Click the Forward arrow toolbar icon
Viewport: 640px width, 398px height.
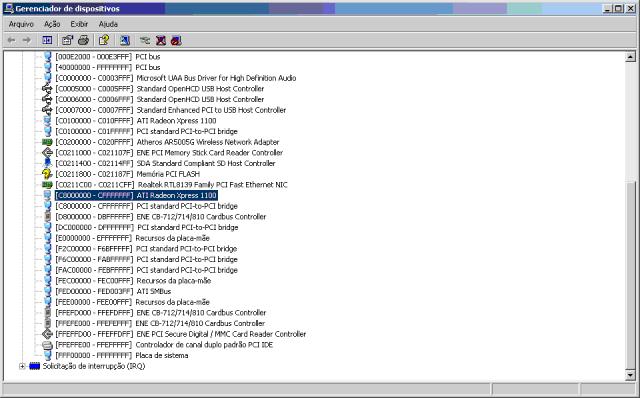(x=27, y=40)
